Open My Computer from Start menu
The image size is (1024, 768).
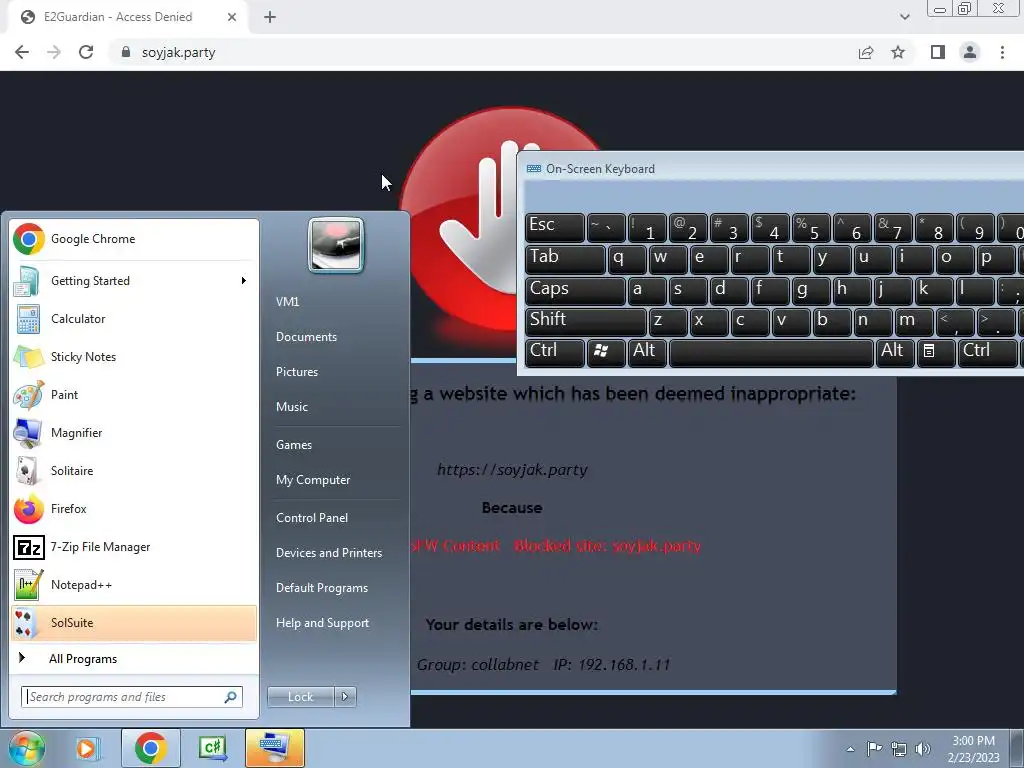pos(313,480)
